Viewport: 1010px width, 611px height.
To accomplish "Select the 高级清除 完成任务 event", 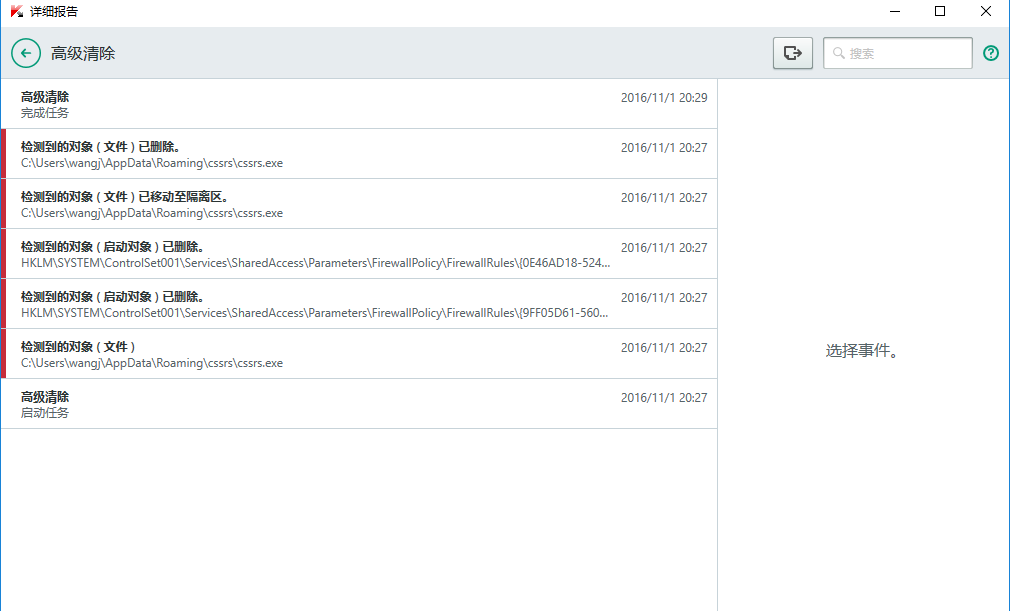I will pyautogui.click(x=300, y=104).
